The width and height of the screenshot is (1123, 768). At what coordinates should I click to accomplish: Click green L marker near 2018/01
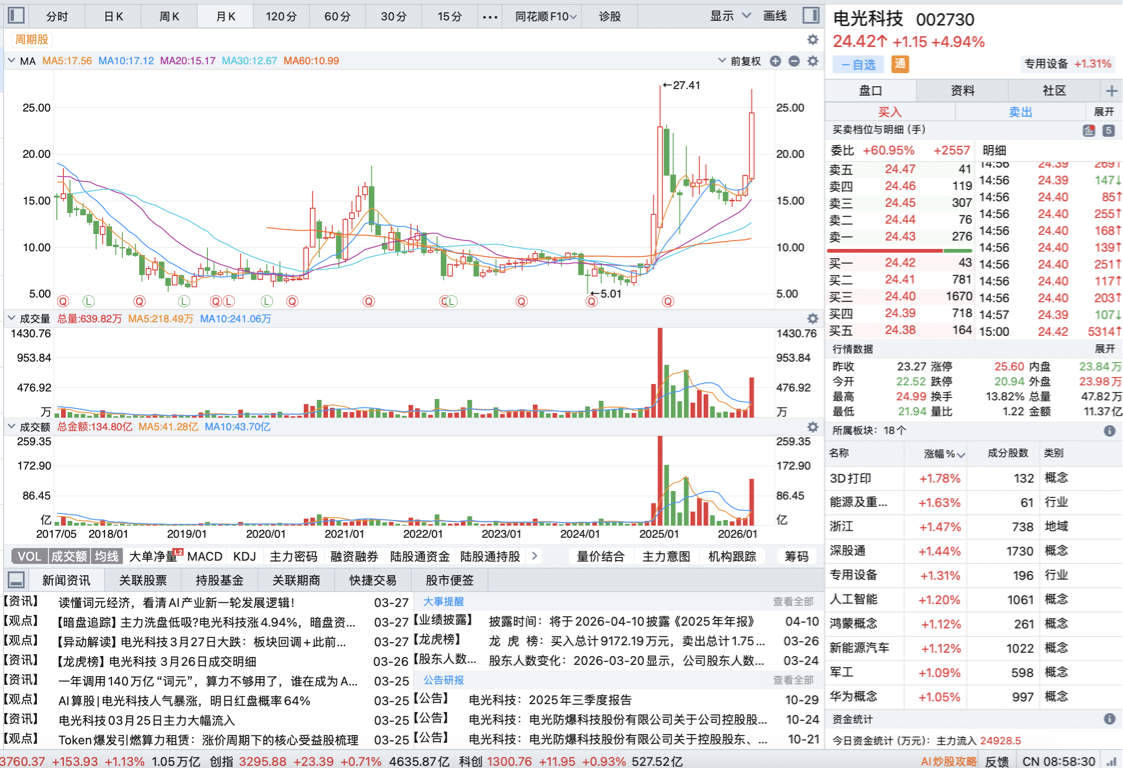coord(88,302)
